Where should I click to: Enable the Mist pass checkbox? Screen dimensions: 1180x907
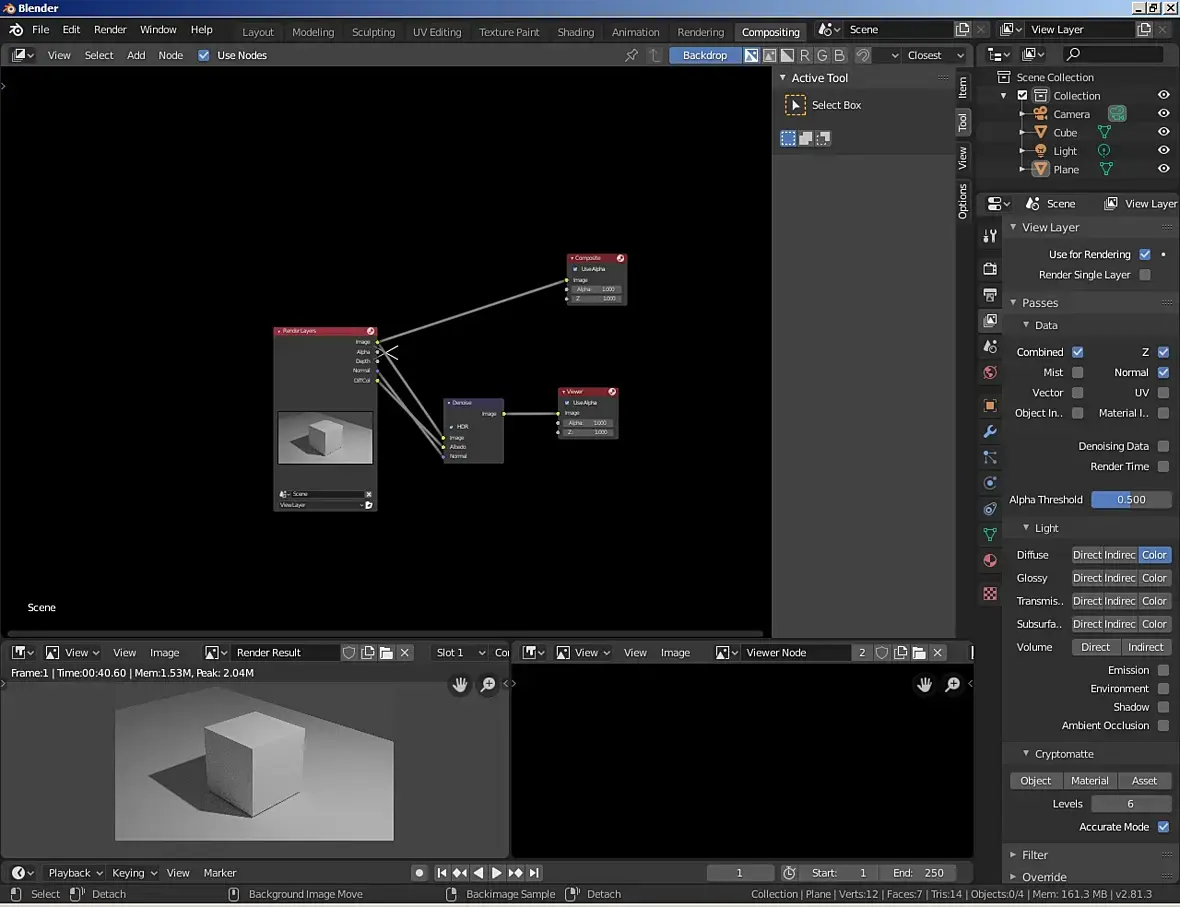tap(1077, 373)
